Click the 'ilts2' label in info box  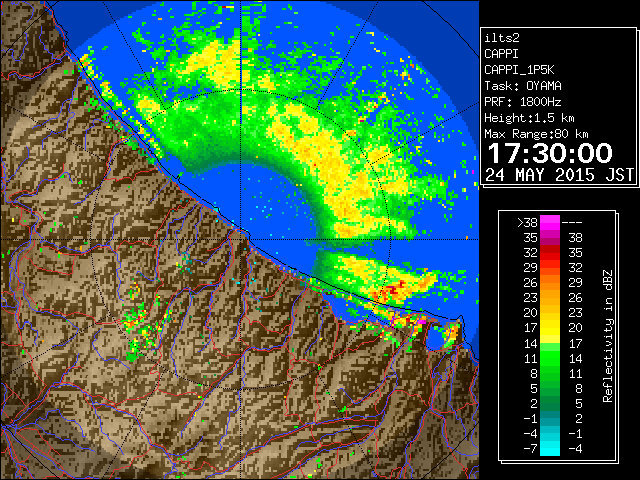pos(502,38)
